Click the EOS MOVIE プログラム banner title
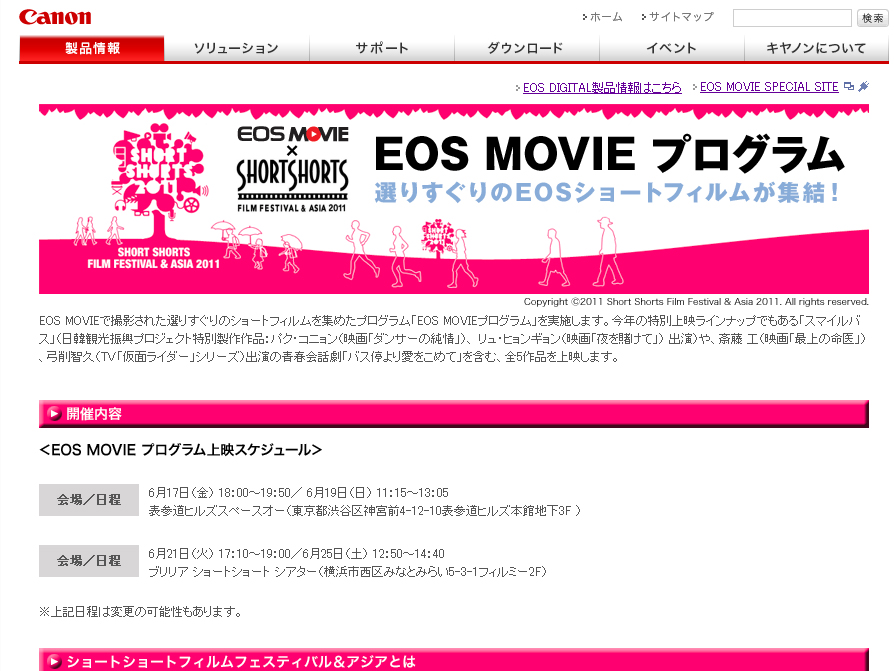894x671 pixels. point(609,154)
